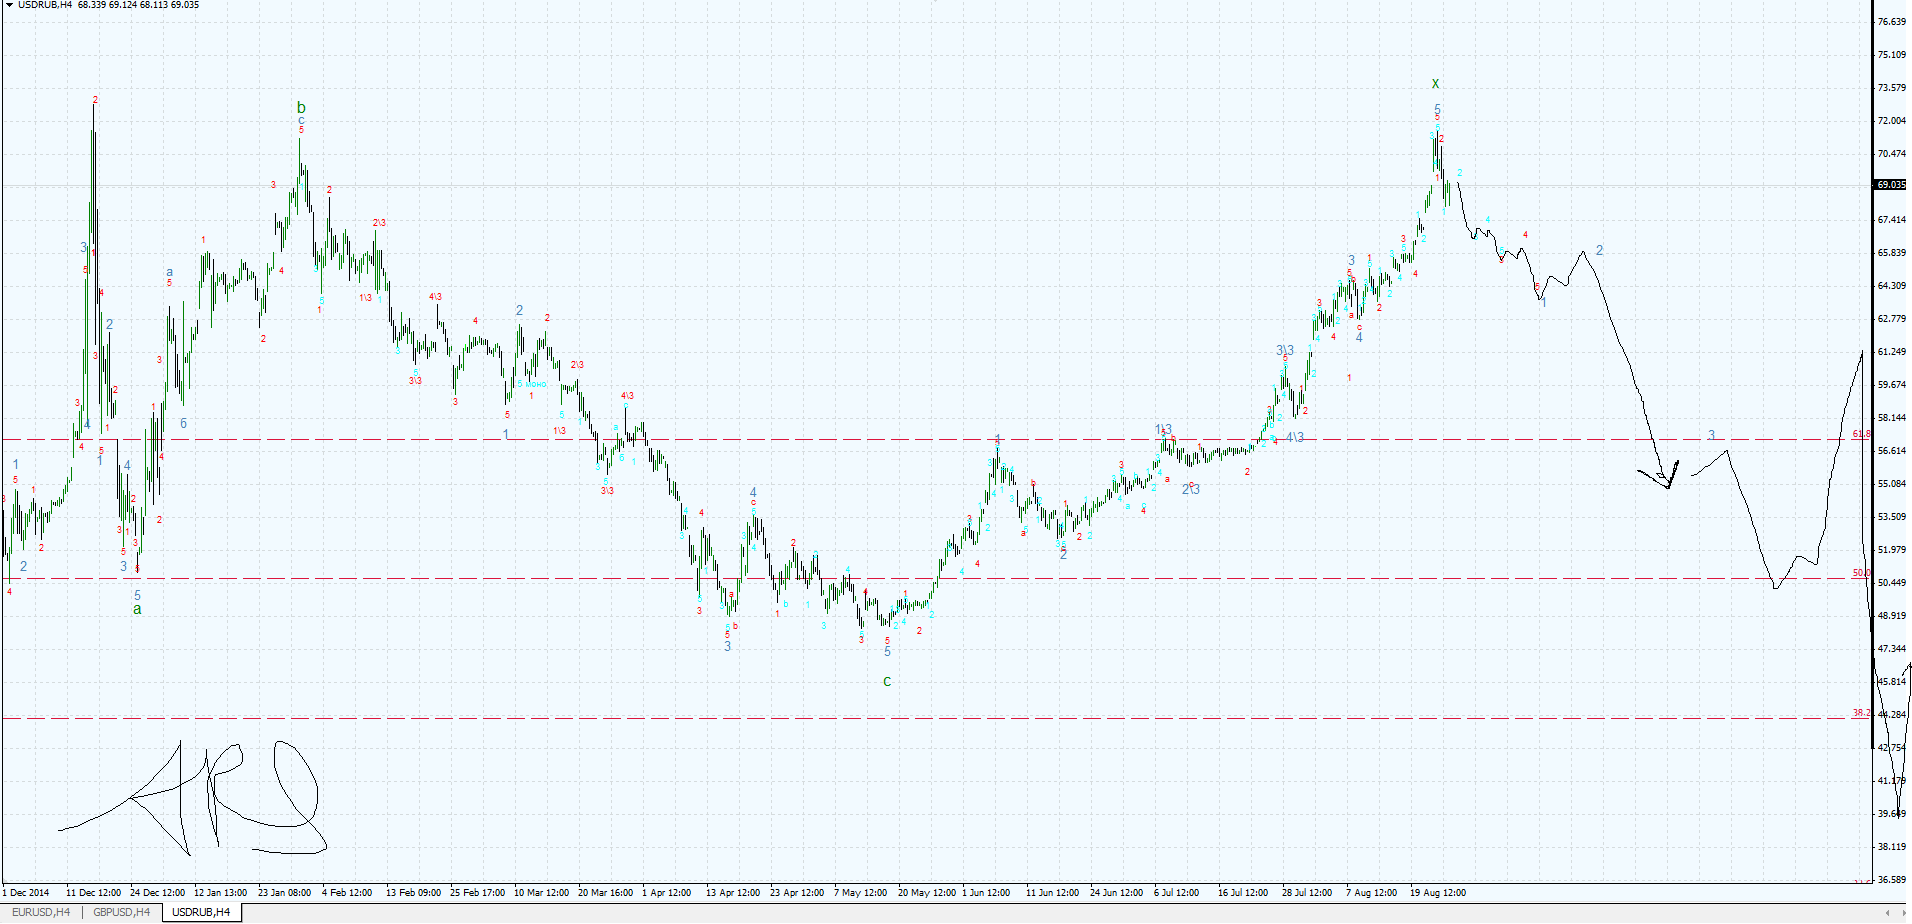1912x924 pixels.
Task: Select the 38.2 Fibonacci level label
Action: click(x=1861, y=713)
